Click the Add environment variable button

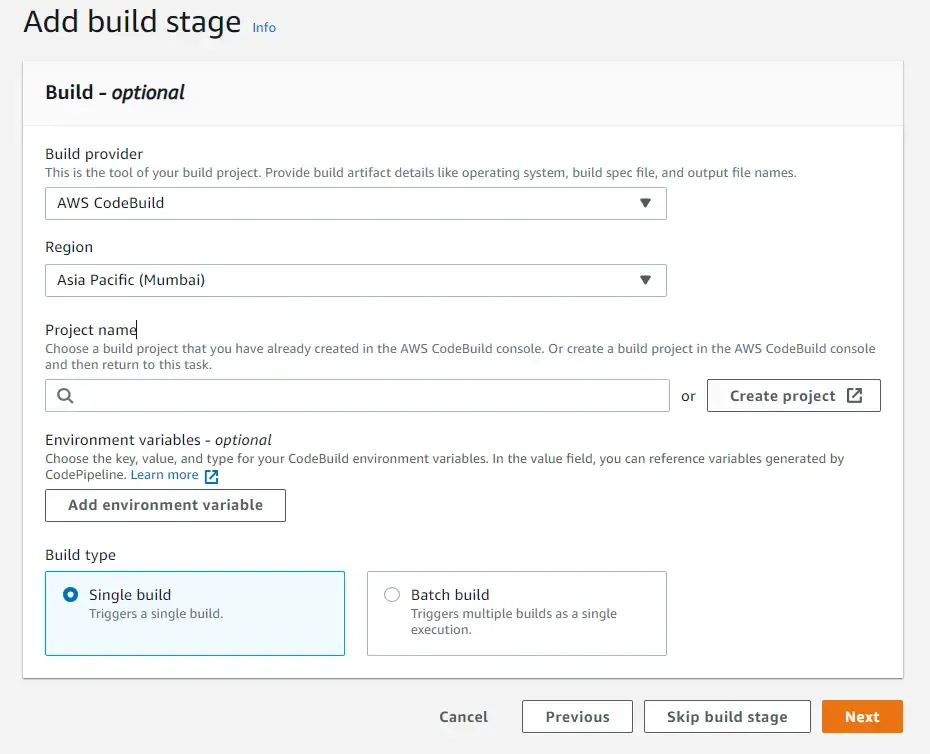tap(165, 505)
